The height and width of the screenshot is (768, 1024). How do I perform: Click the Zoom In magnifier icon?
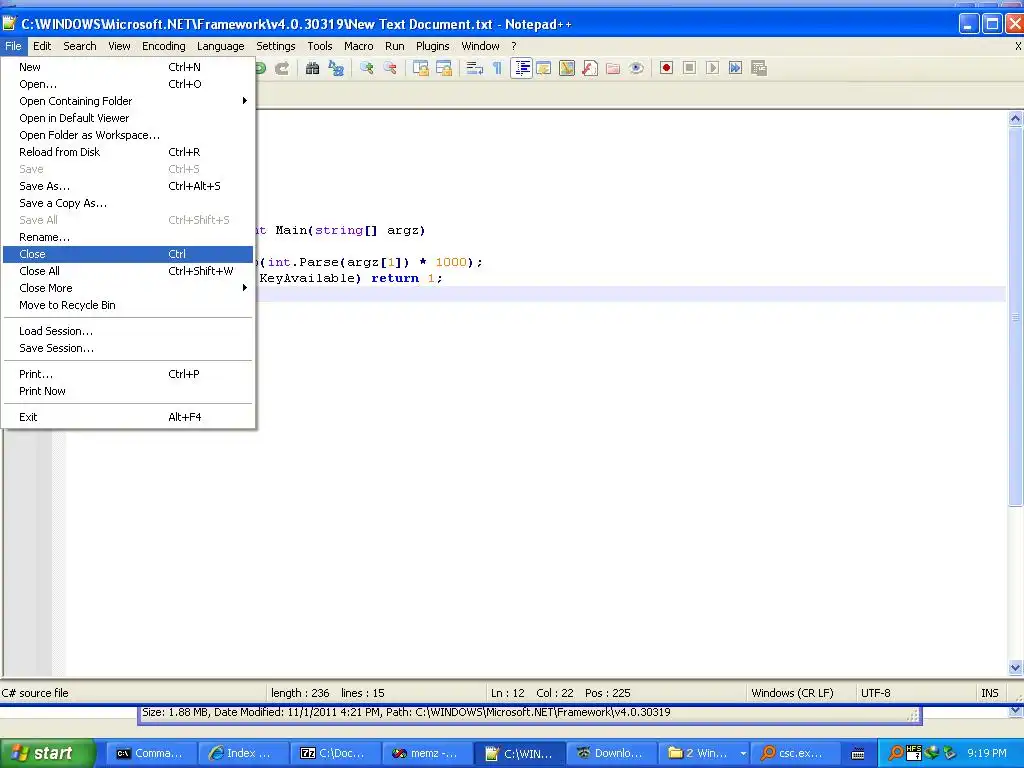pyautogui.click(x=366, y=68)
